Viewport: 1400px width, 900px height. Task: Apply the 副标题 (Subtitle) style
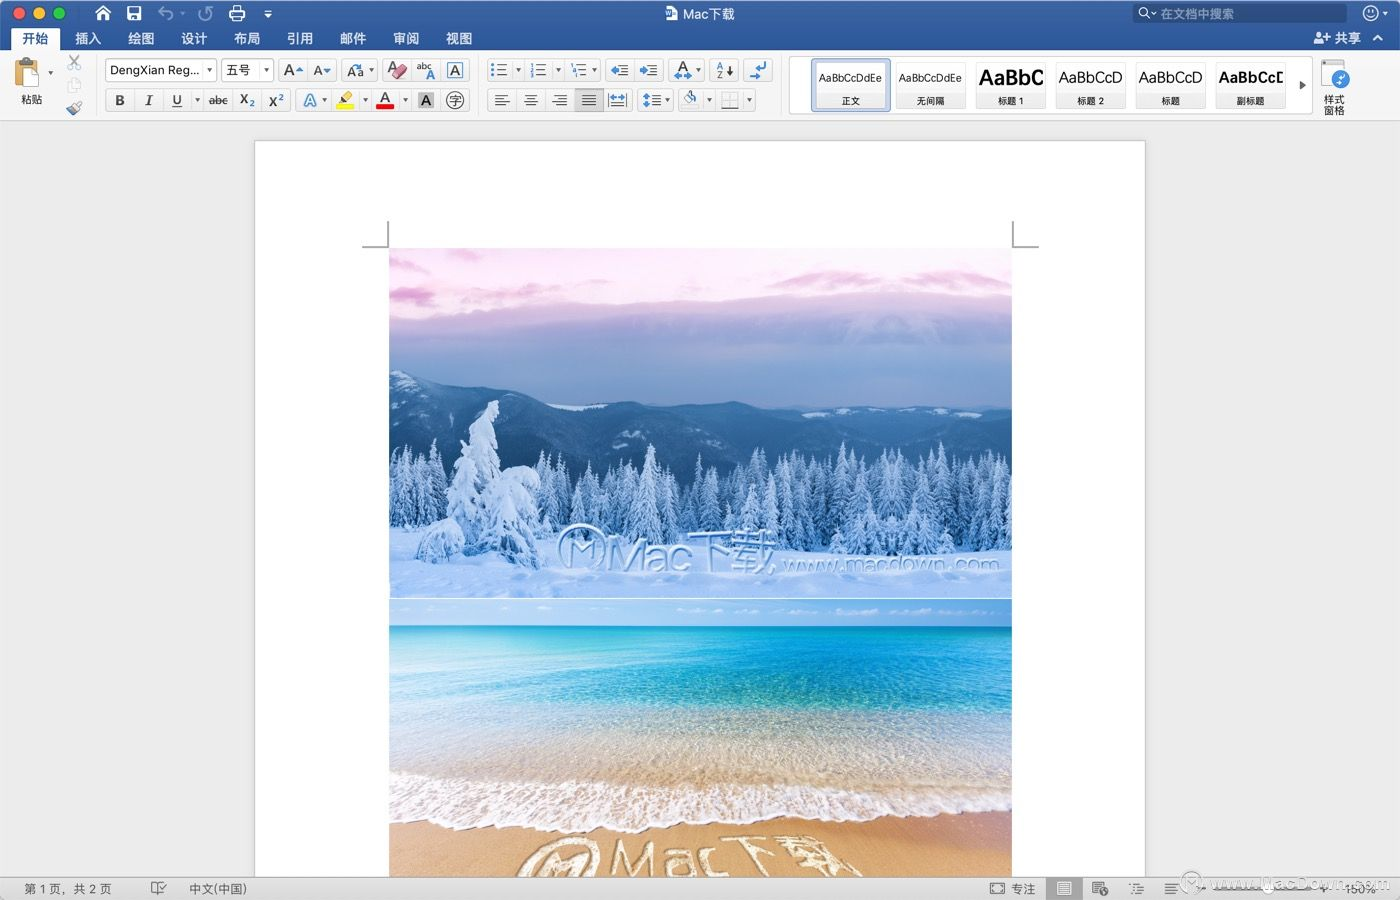(x=1250, y=85)
